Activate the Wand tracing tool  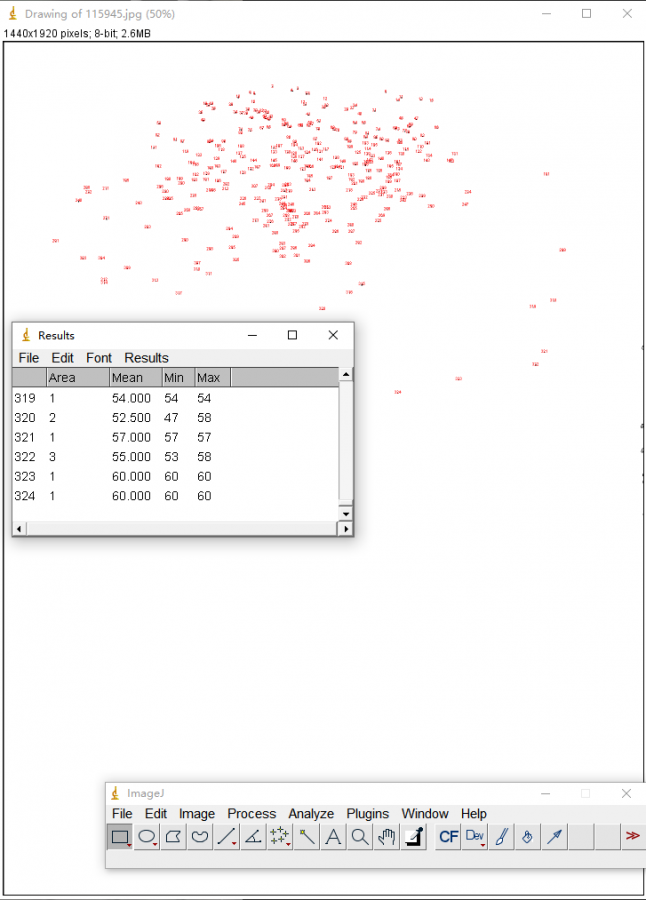click(307, 837)
